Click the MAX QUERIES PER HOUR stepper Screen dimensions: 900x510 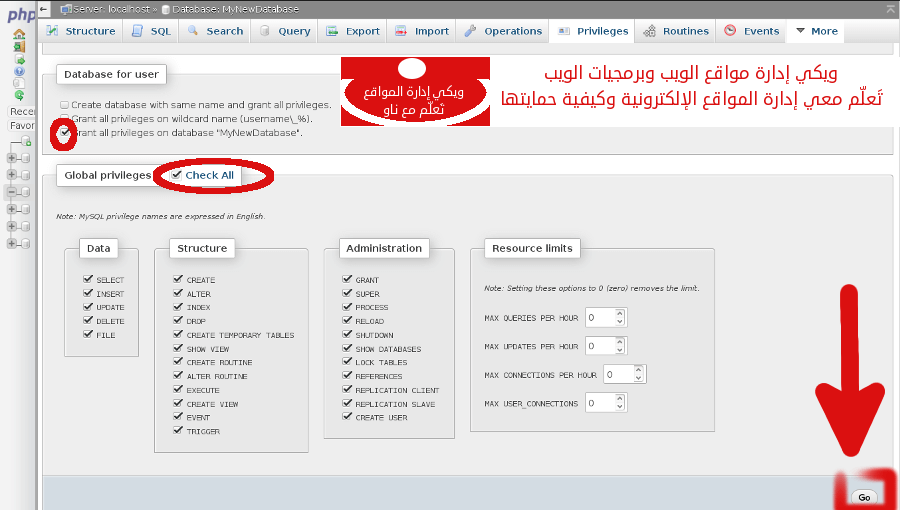pos(621,318)
